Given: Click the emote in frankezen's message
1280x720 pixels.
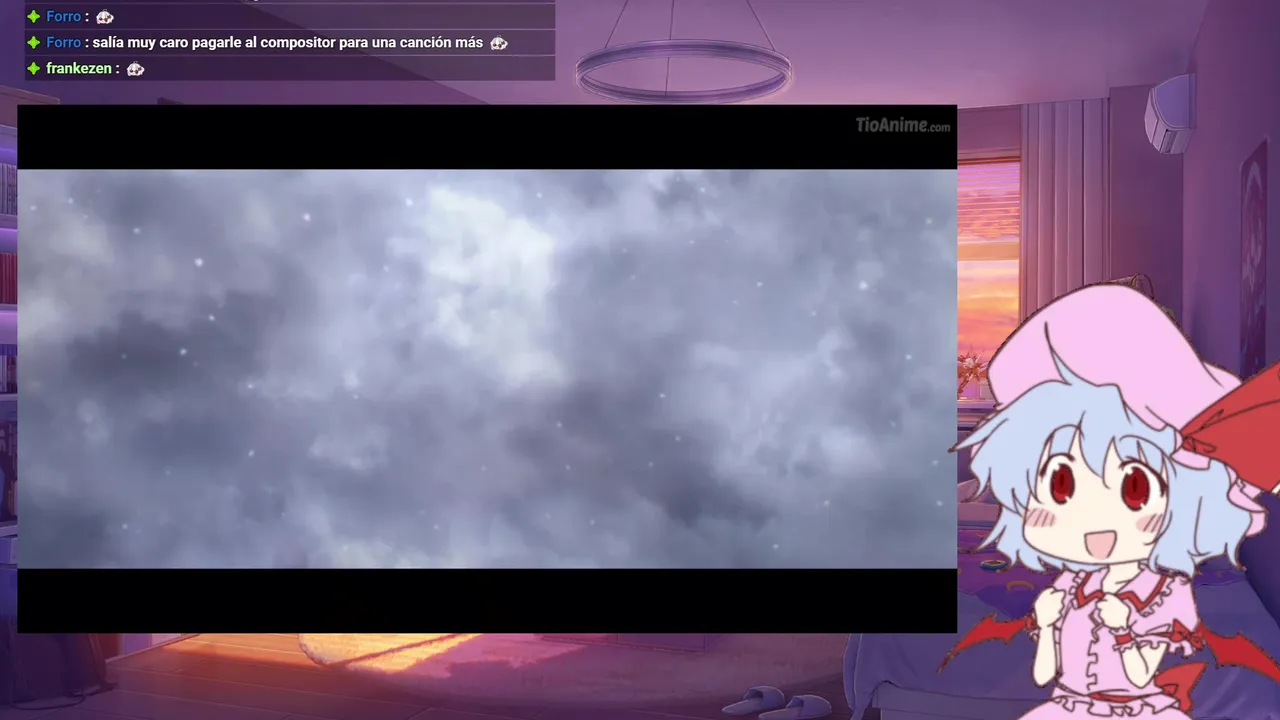Looking at the screenshot, I should [135, 69].
